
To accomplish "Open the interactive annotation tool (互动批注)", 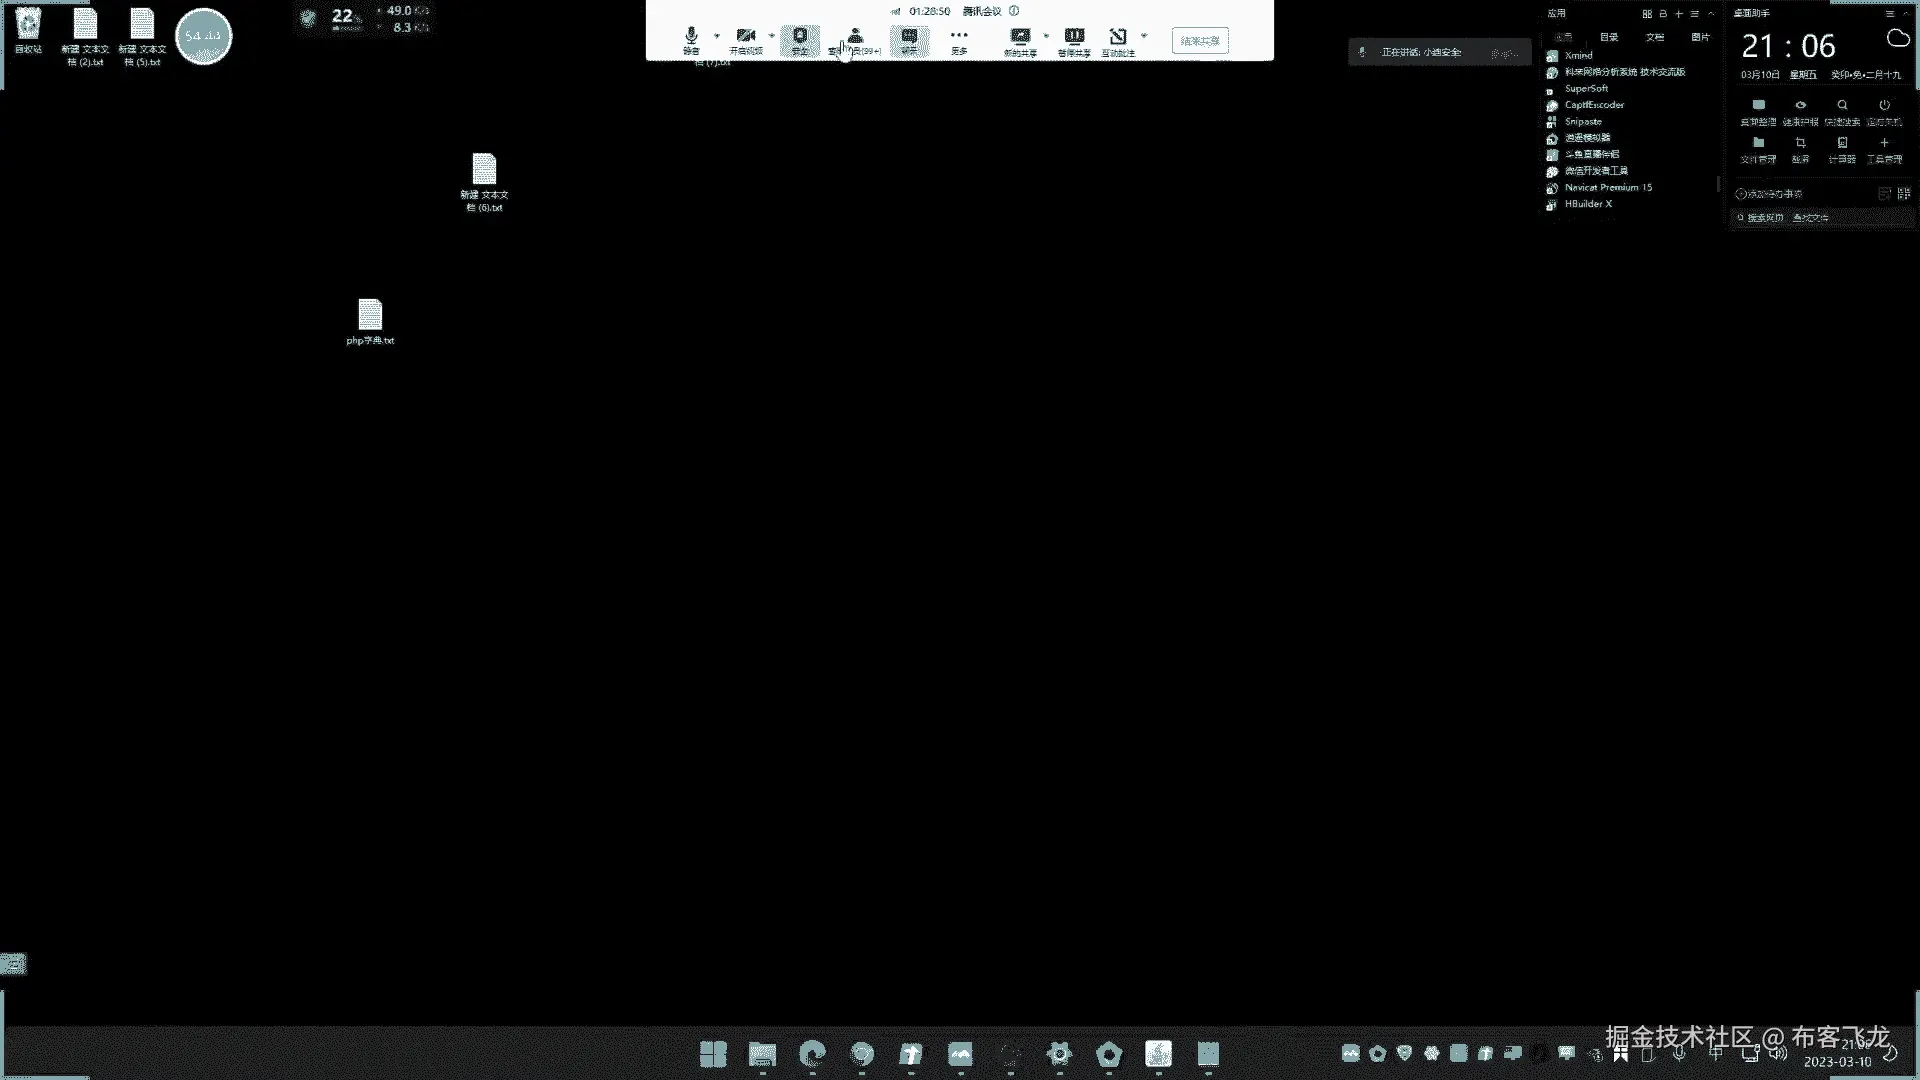I will pos(1118,40).
